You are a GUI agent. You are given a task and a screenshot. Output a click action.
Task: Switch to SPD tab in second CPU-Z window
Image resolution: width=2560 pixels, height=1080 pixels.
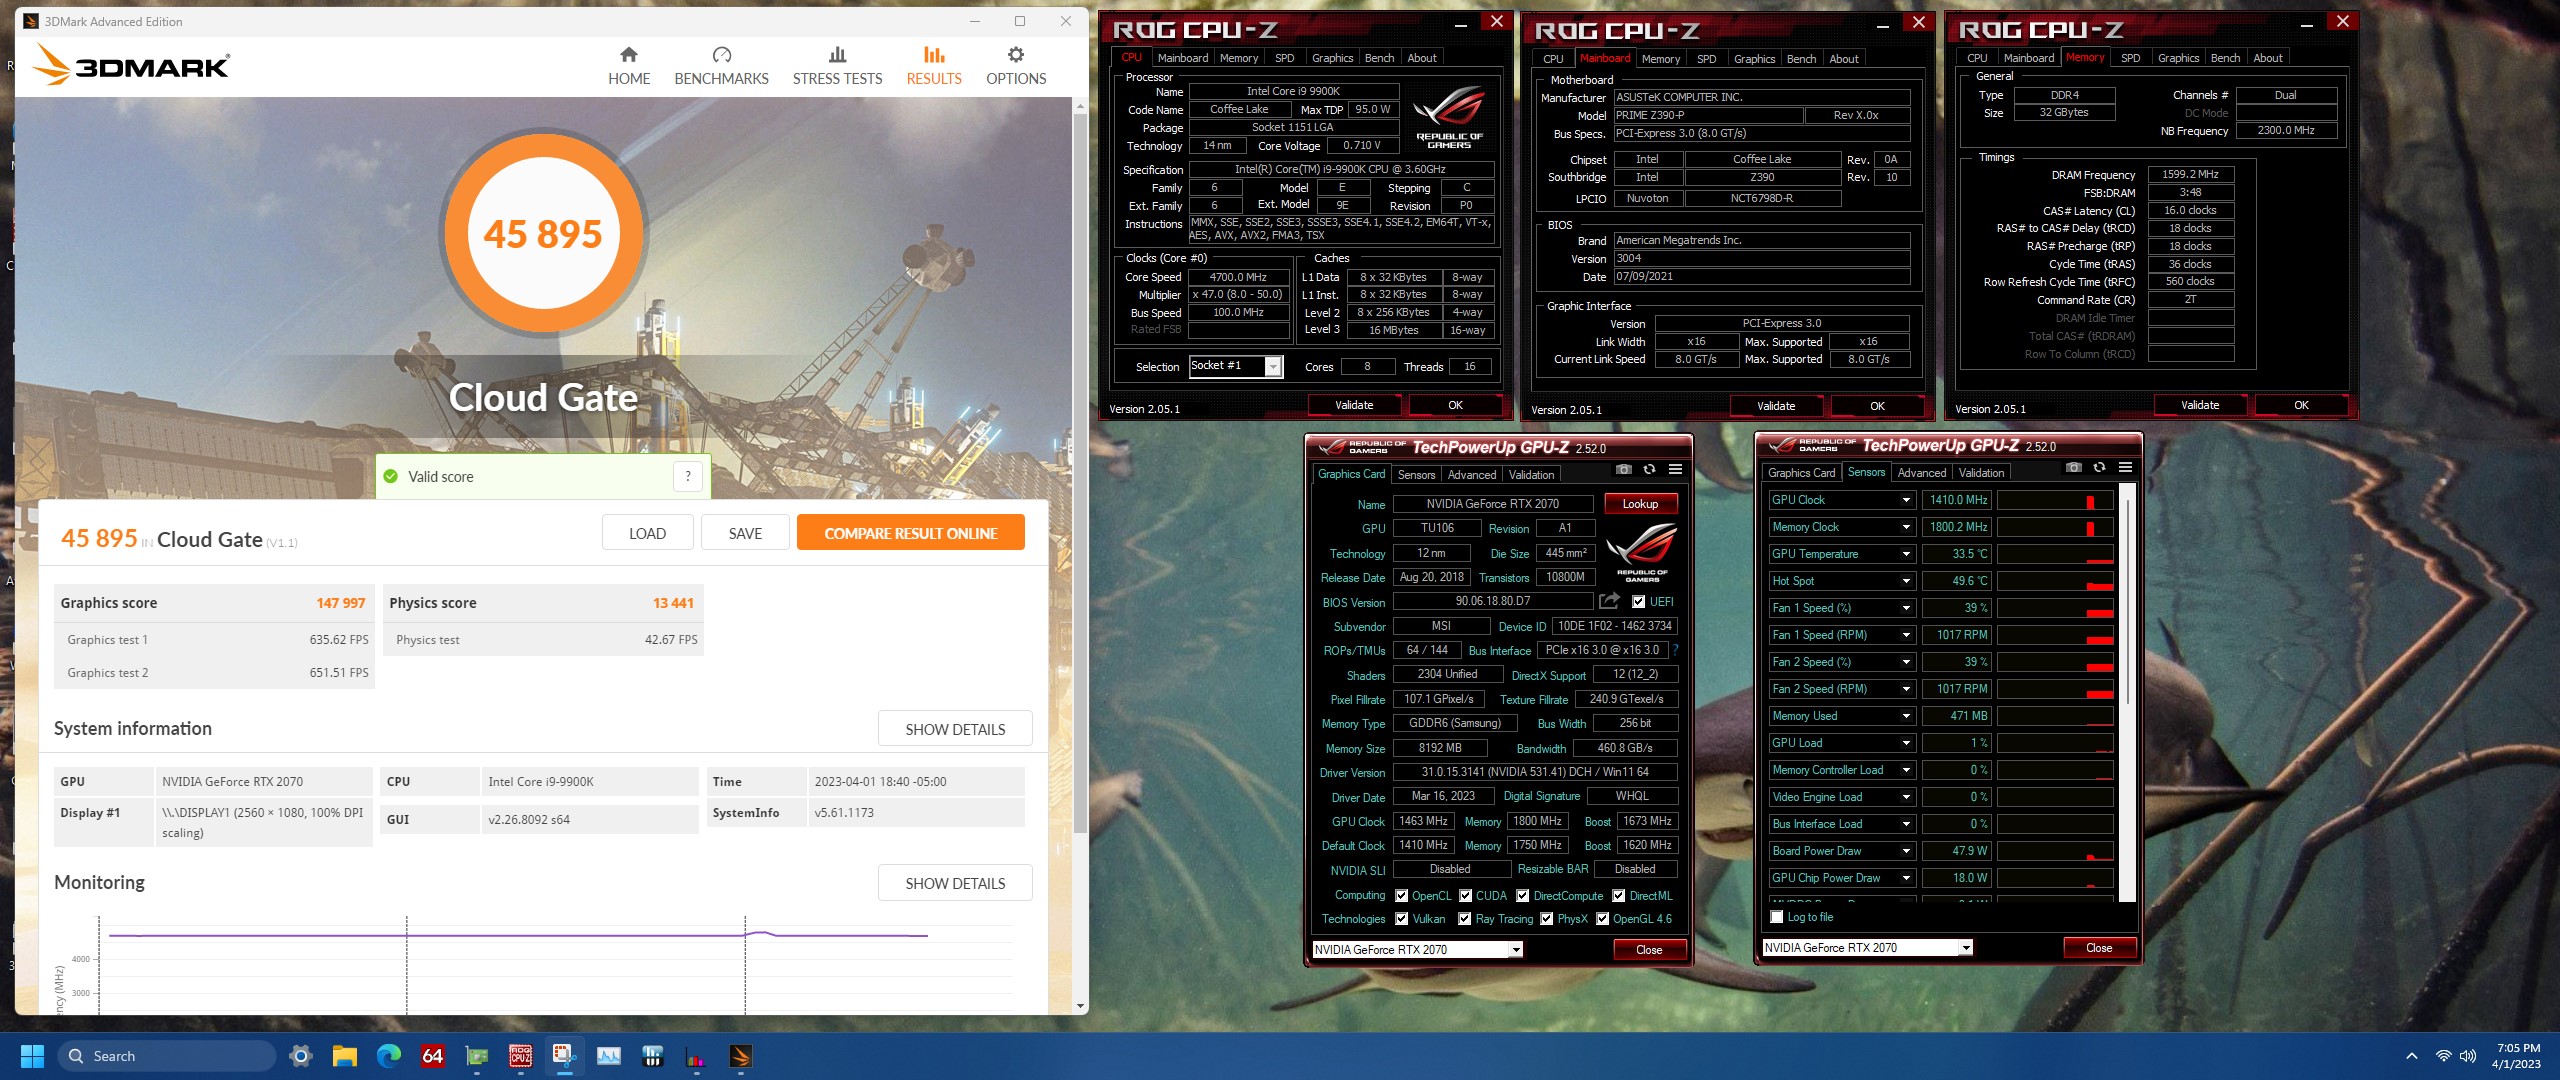[1706, 59]
